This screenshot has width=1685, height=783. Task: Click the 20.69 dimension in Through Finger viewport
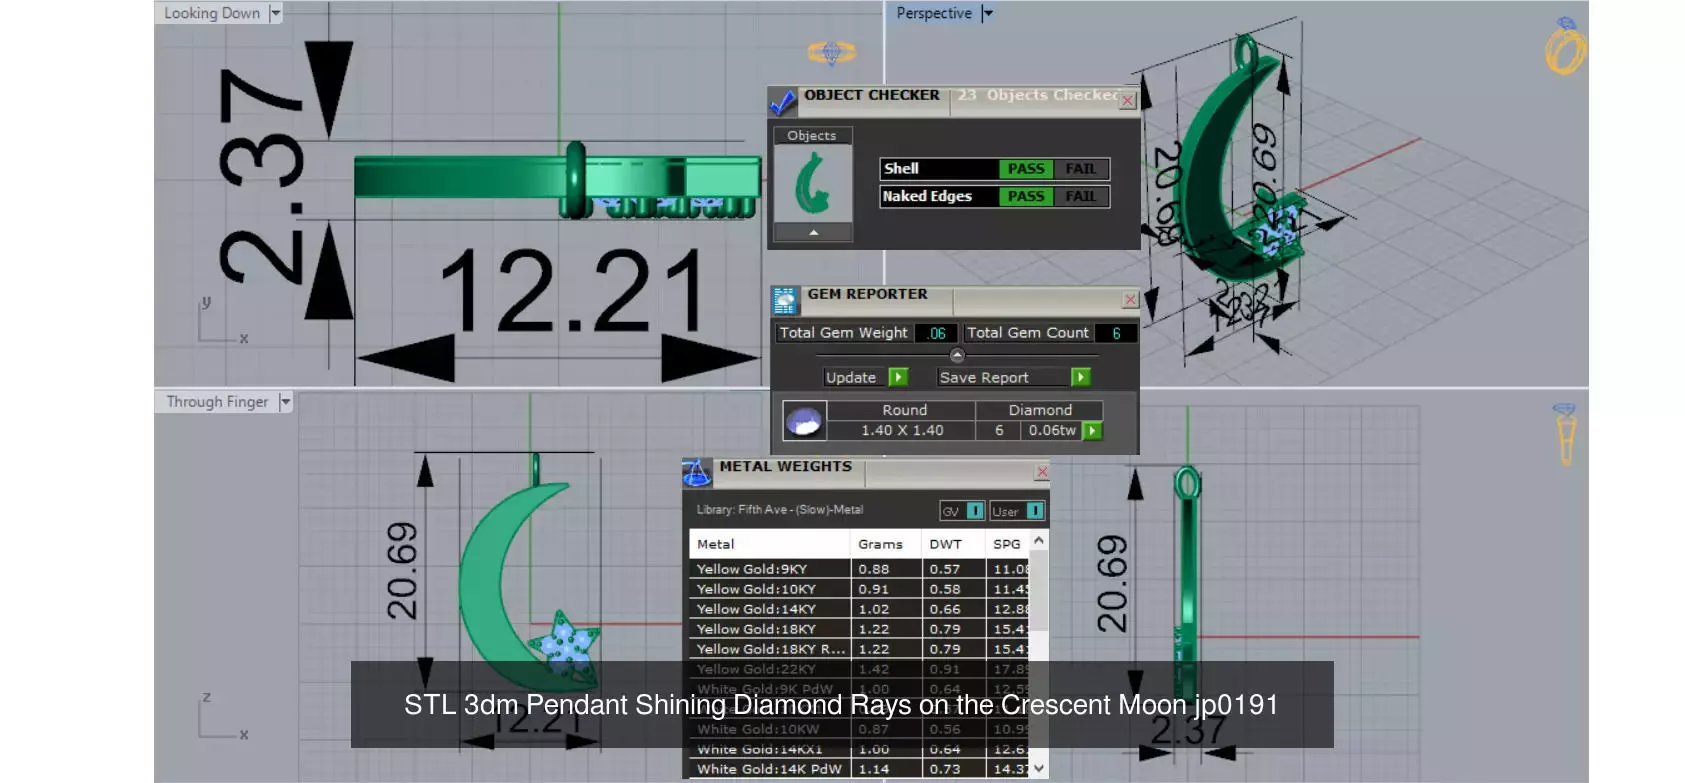tap(402, 571)
